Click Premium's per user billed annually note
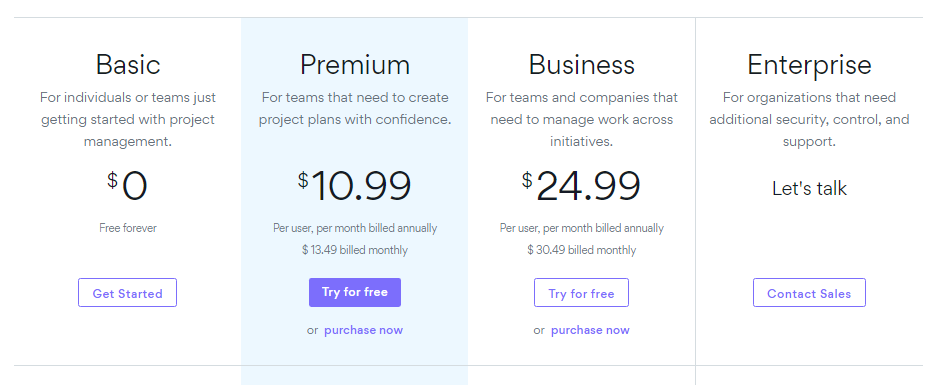935x385 pixels. pos(355,228)
